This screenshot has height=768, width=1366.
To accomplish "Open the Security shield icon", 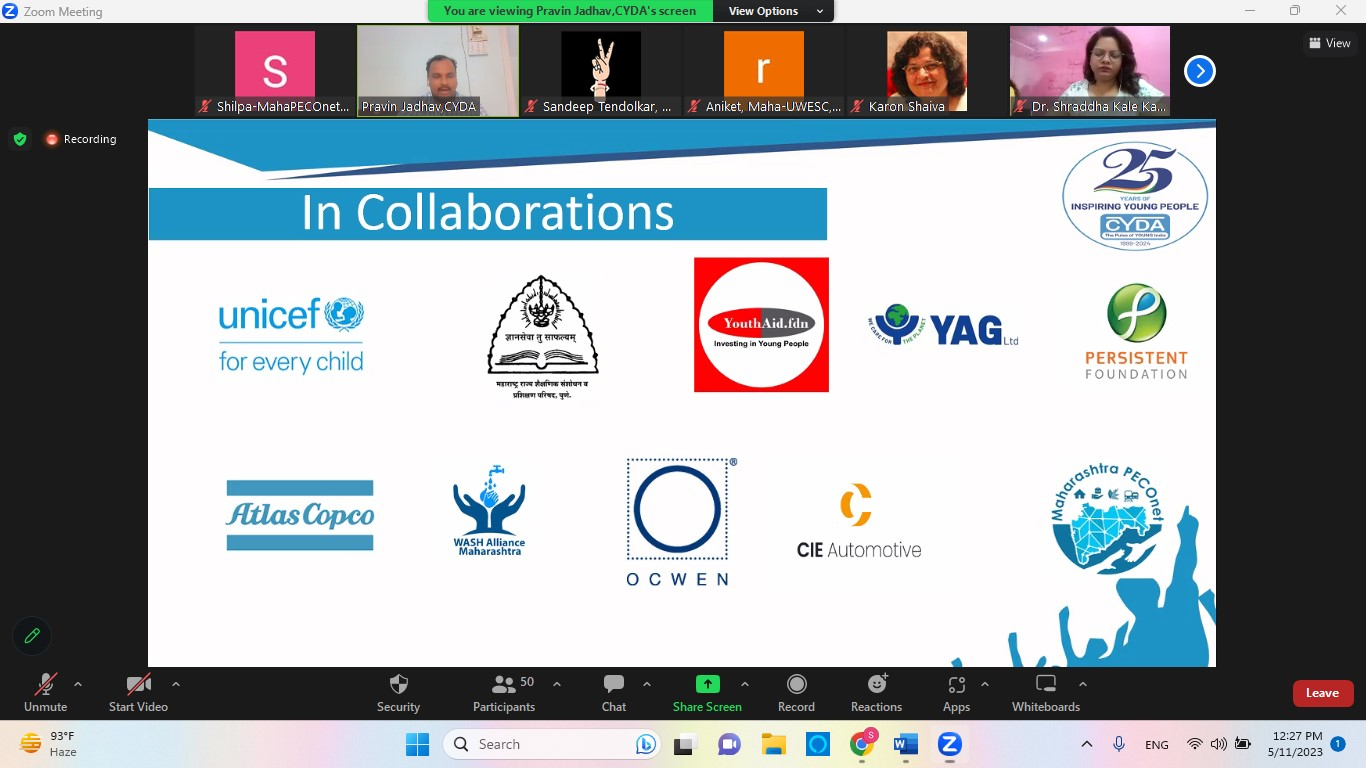I will pos(398,685).
